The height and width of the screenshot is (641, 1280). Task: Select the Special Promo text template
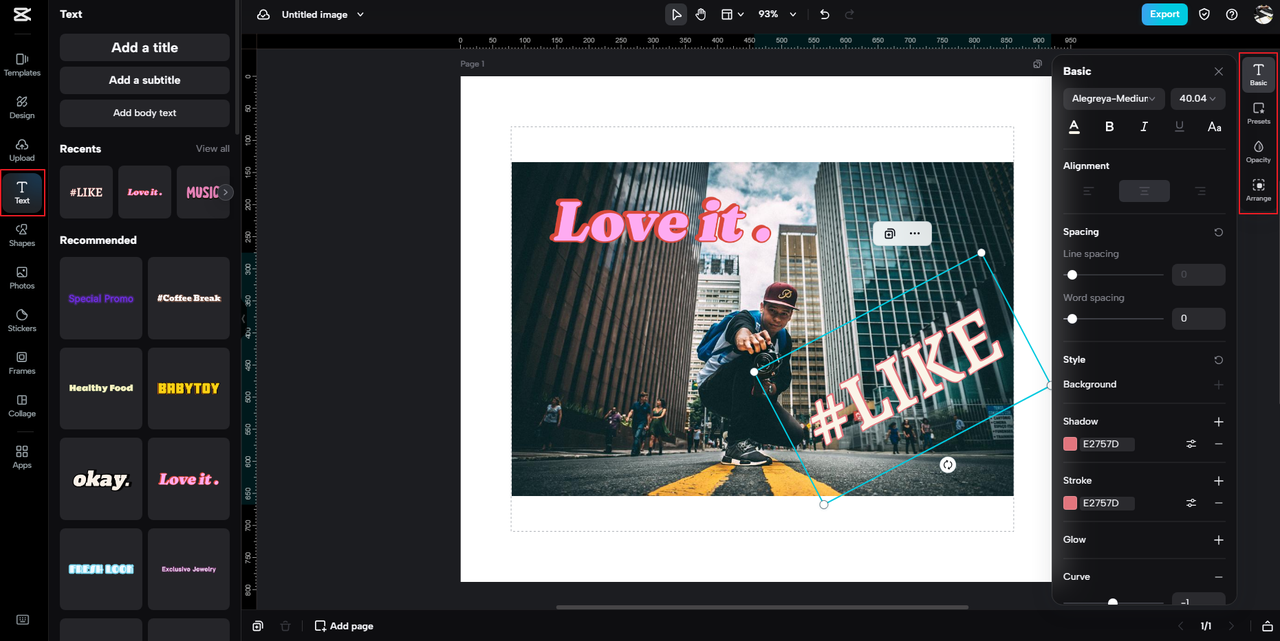click(101, 298)
